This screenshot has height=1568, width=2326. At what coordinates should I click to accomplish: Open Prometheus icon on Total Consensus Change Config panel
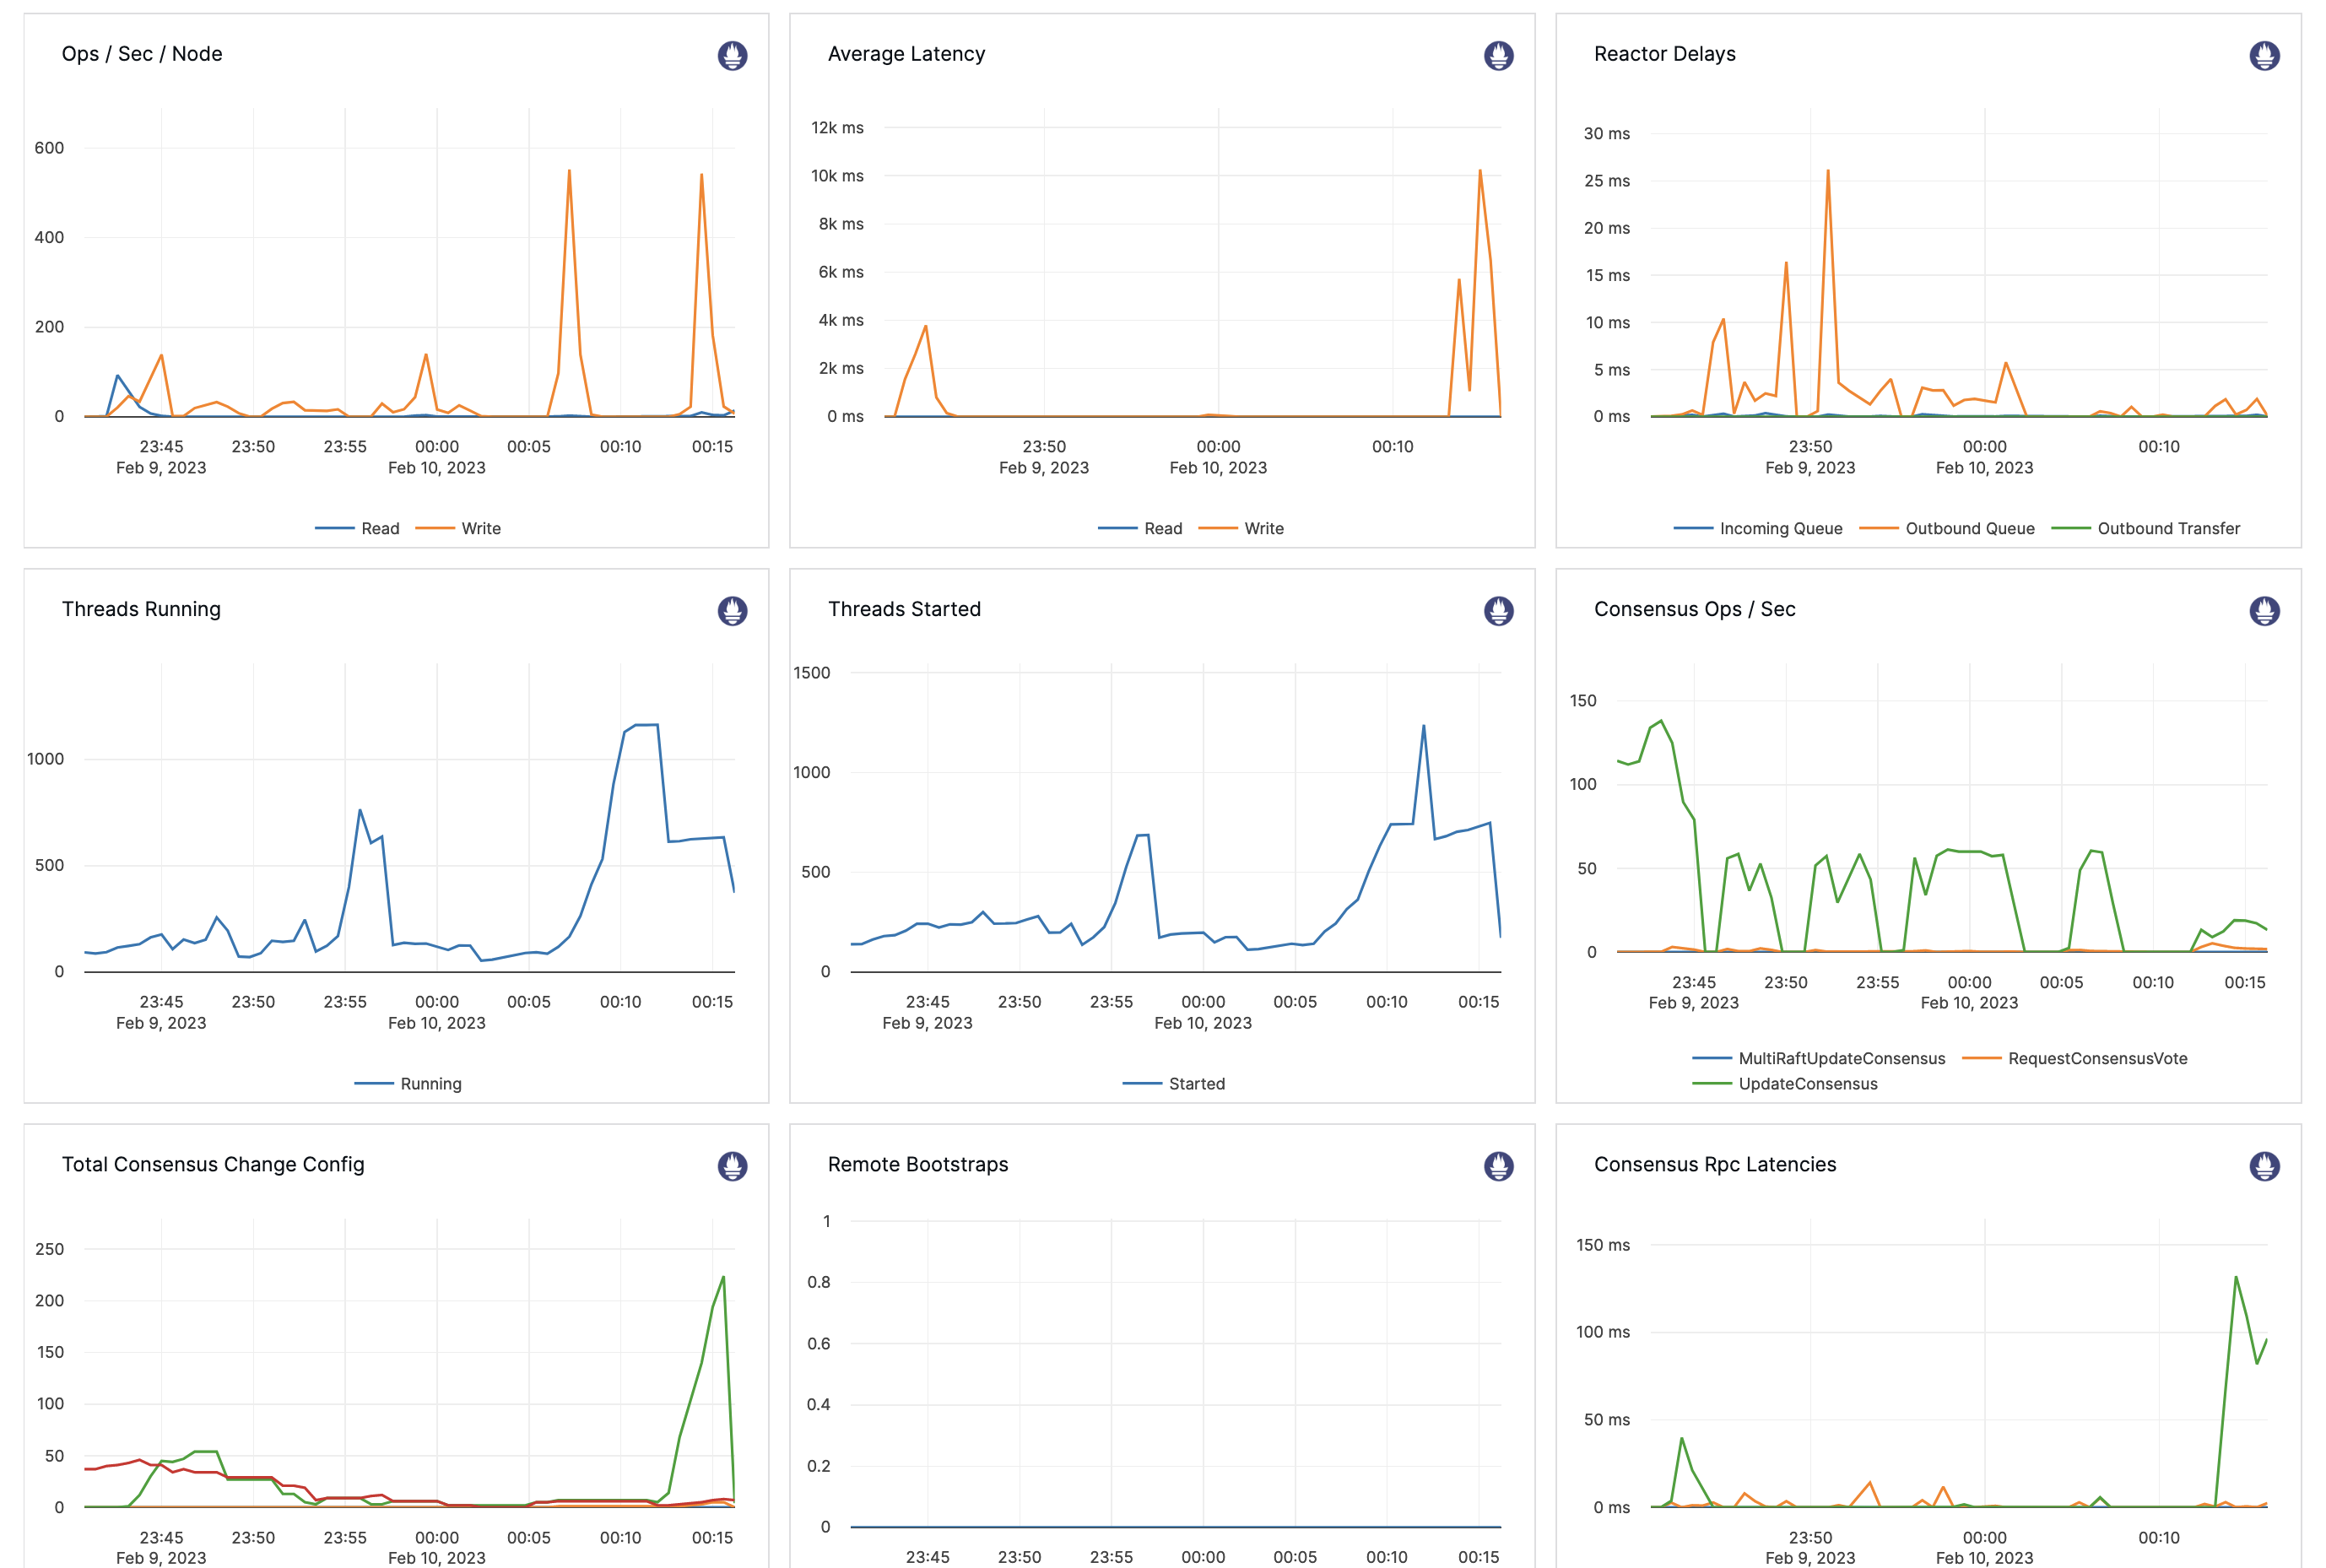pyautogui.click(x=732, y=1165)
